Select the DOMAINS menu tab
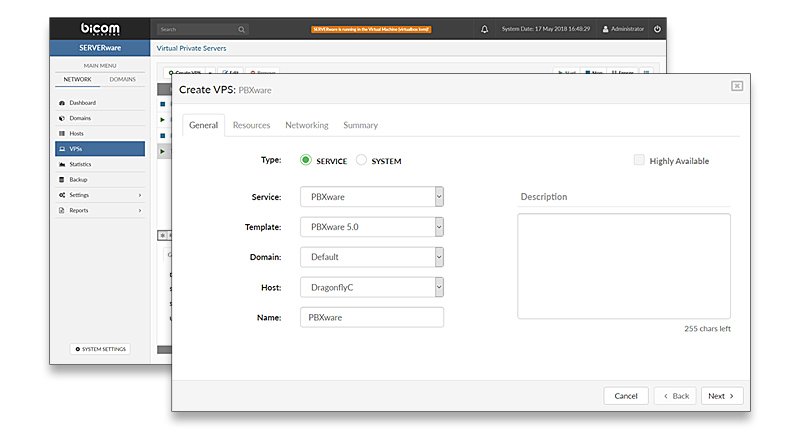The width and height of the screenshot is (800, 435). coord(122,80)
